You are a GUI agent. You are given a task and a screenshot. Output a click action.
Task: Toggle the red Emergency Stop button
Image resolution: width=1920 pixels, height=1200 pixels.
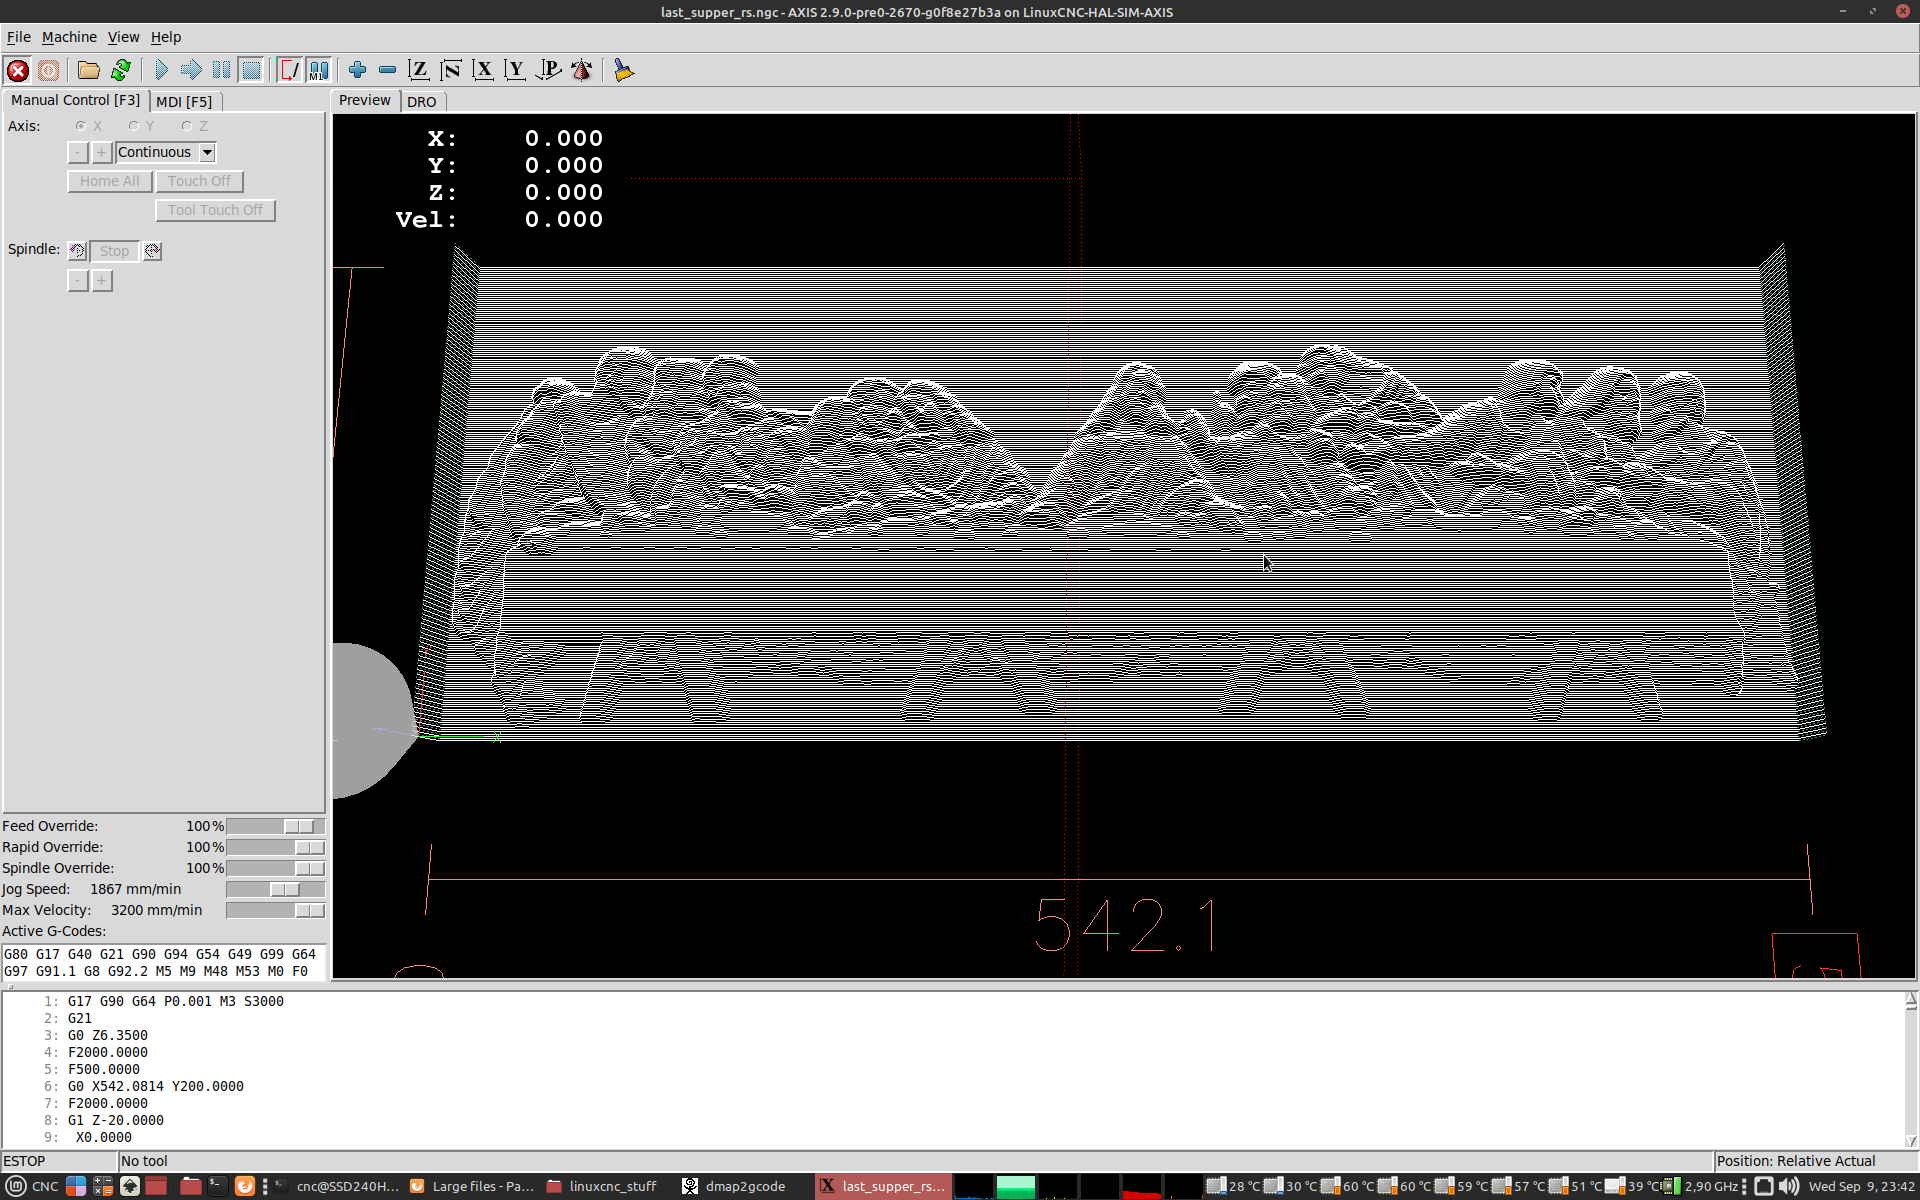point(17,70)
